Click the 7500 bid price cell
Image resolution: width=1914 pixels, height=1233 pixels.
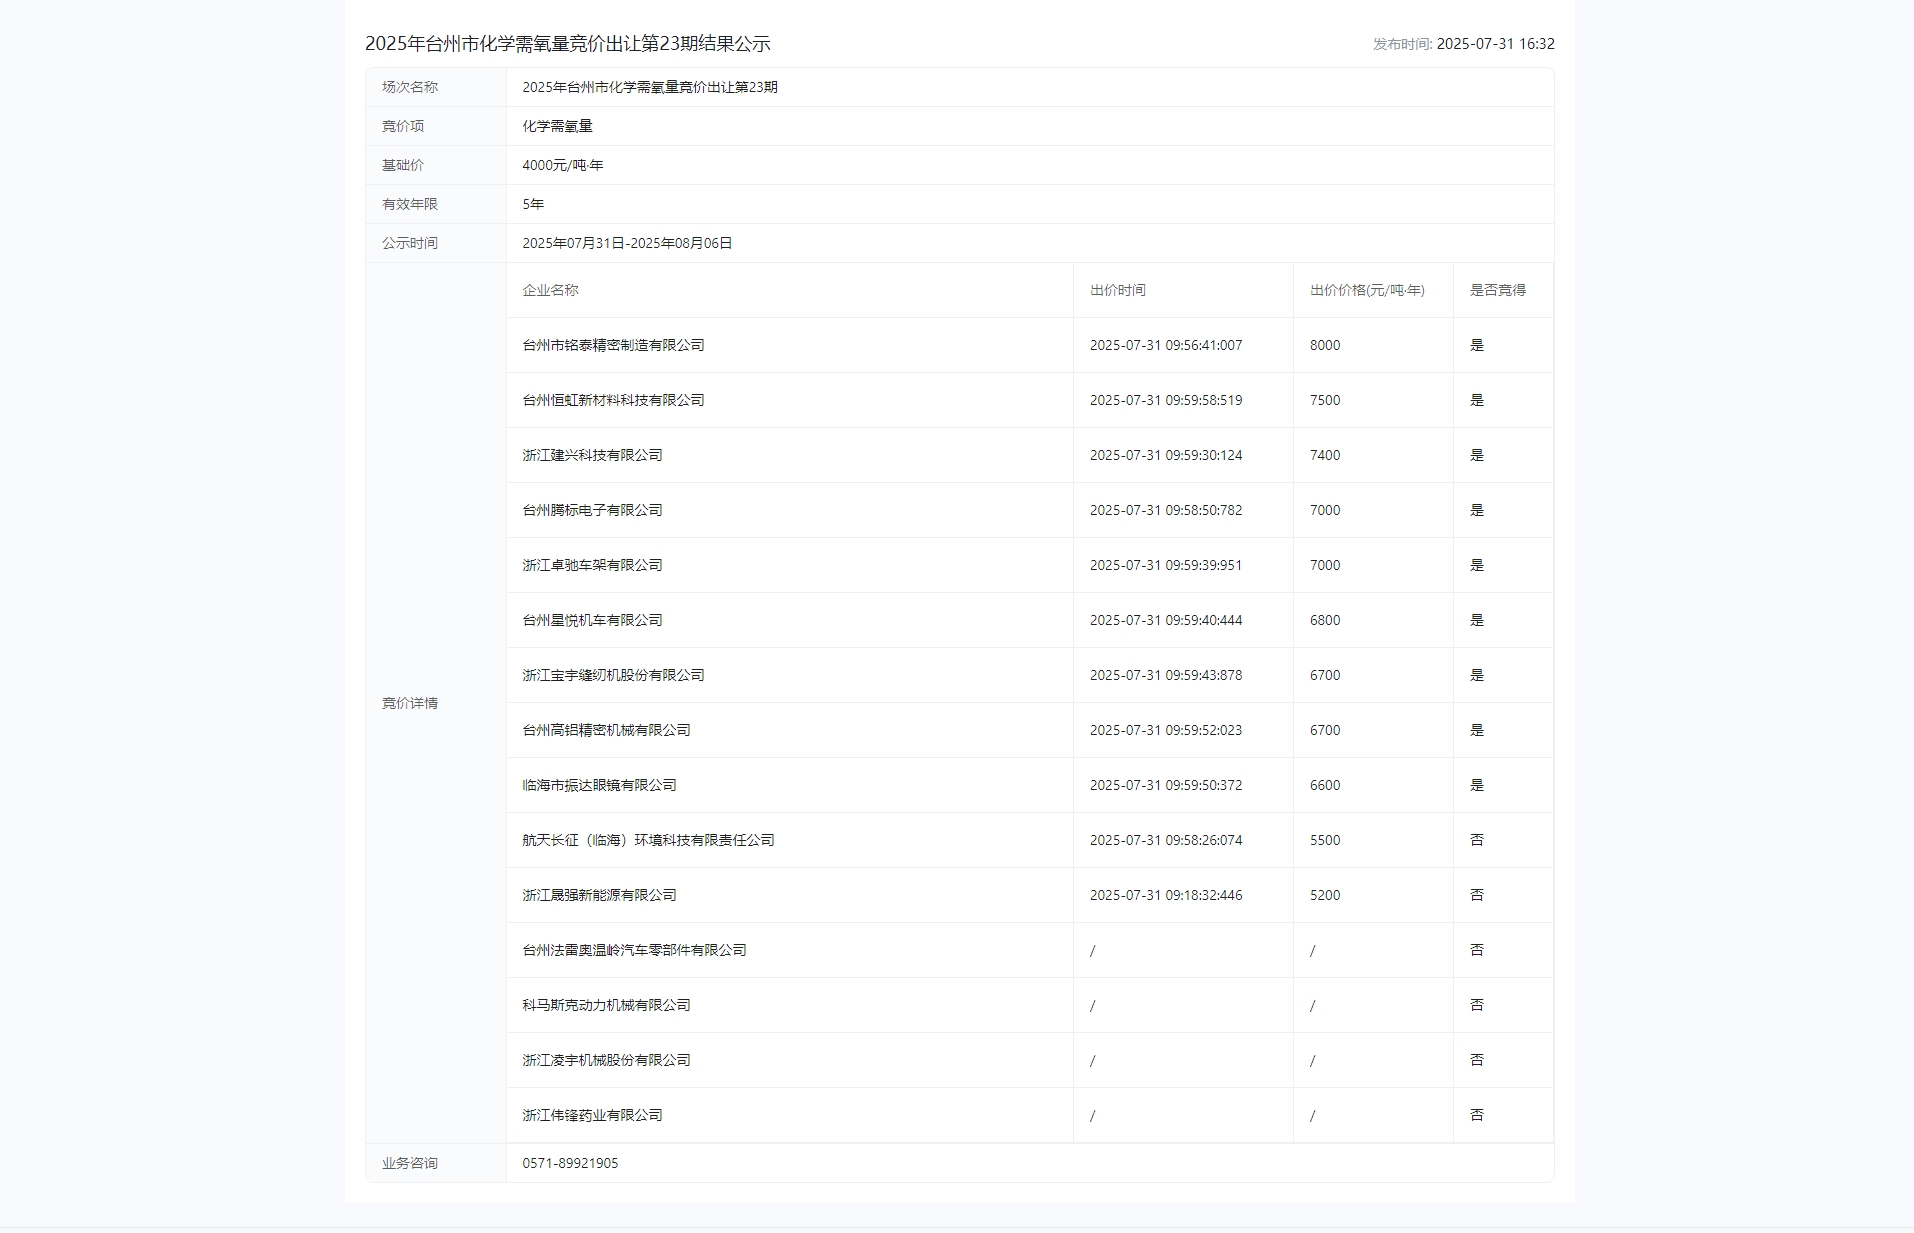pyautogui.click(x=1325, y=400)
